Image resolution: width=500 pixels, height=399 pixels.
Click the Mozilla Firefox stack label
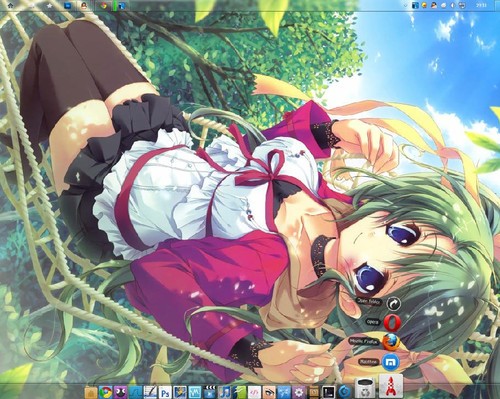click(364, 341)
